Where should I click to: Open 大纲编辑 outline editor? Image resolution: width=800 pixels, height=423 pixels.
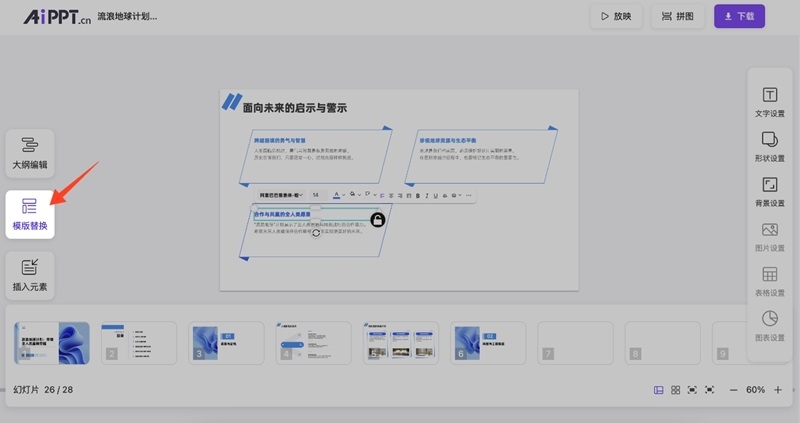[30, 153]
